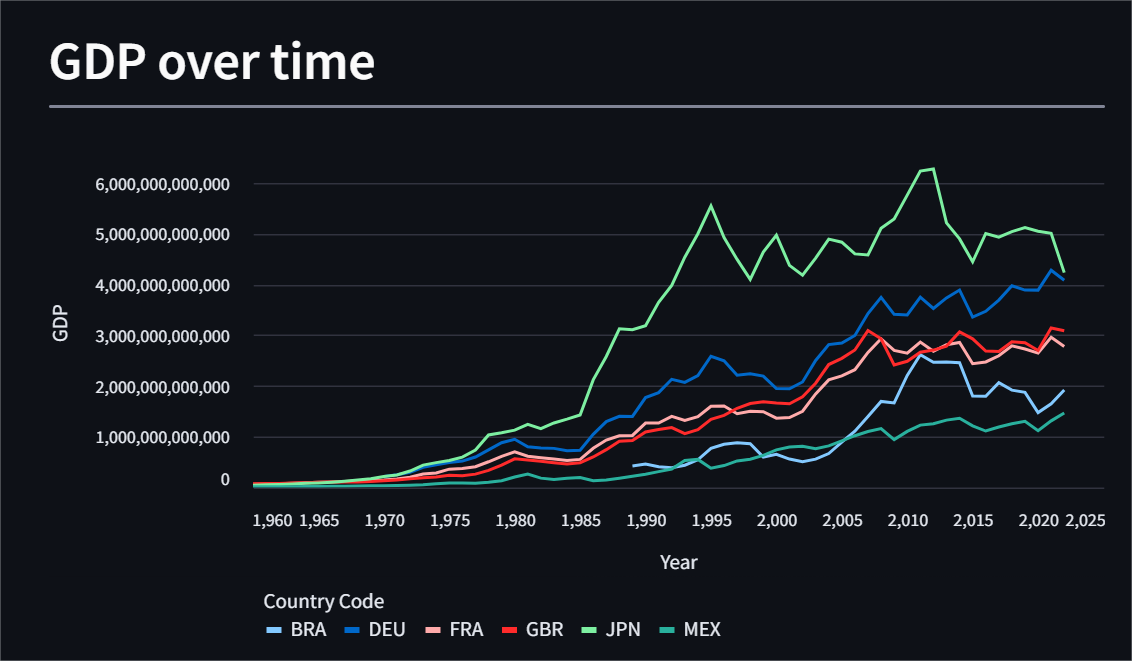Click the DEU dark blue legend swatch
Viewport: 1132px width, 661px height.
pos(352,630)
